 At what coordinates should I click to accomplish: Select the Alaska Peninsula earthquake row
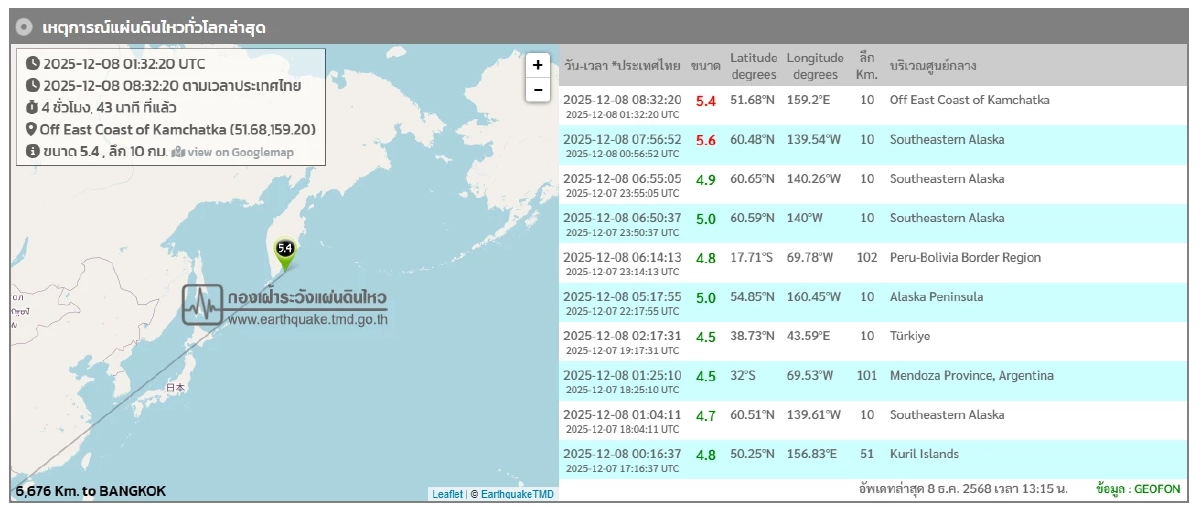click(870, 302)
